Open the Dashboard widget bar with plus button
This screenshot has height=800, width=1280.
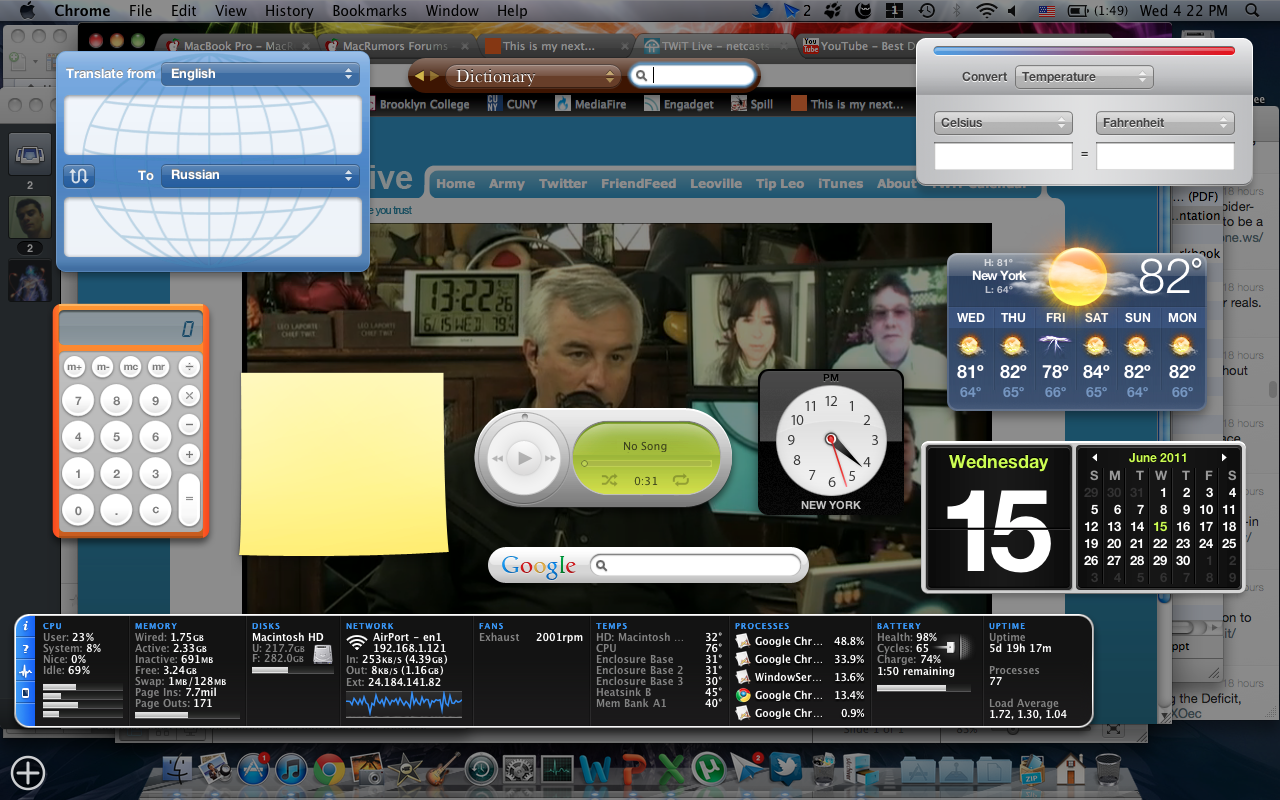[28, 772]
